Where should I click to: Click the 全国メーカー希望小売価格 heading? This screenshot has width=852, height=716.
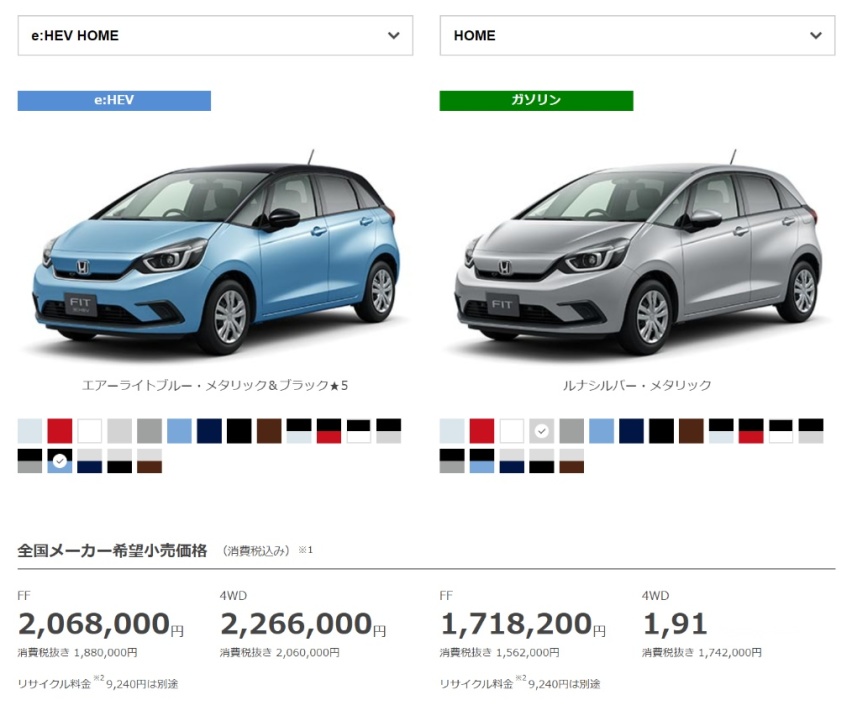click(112, 550)
